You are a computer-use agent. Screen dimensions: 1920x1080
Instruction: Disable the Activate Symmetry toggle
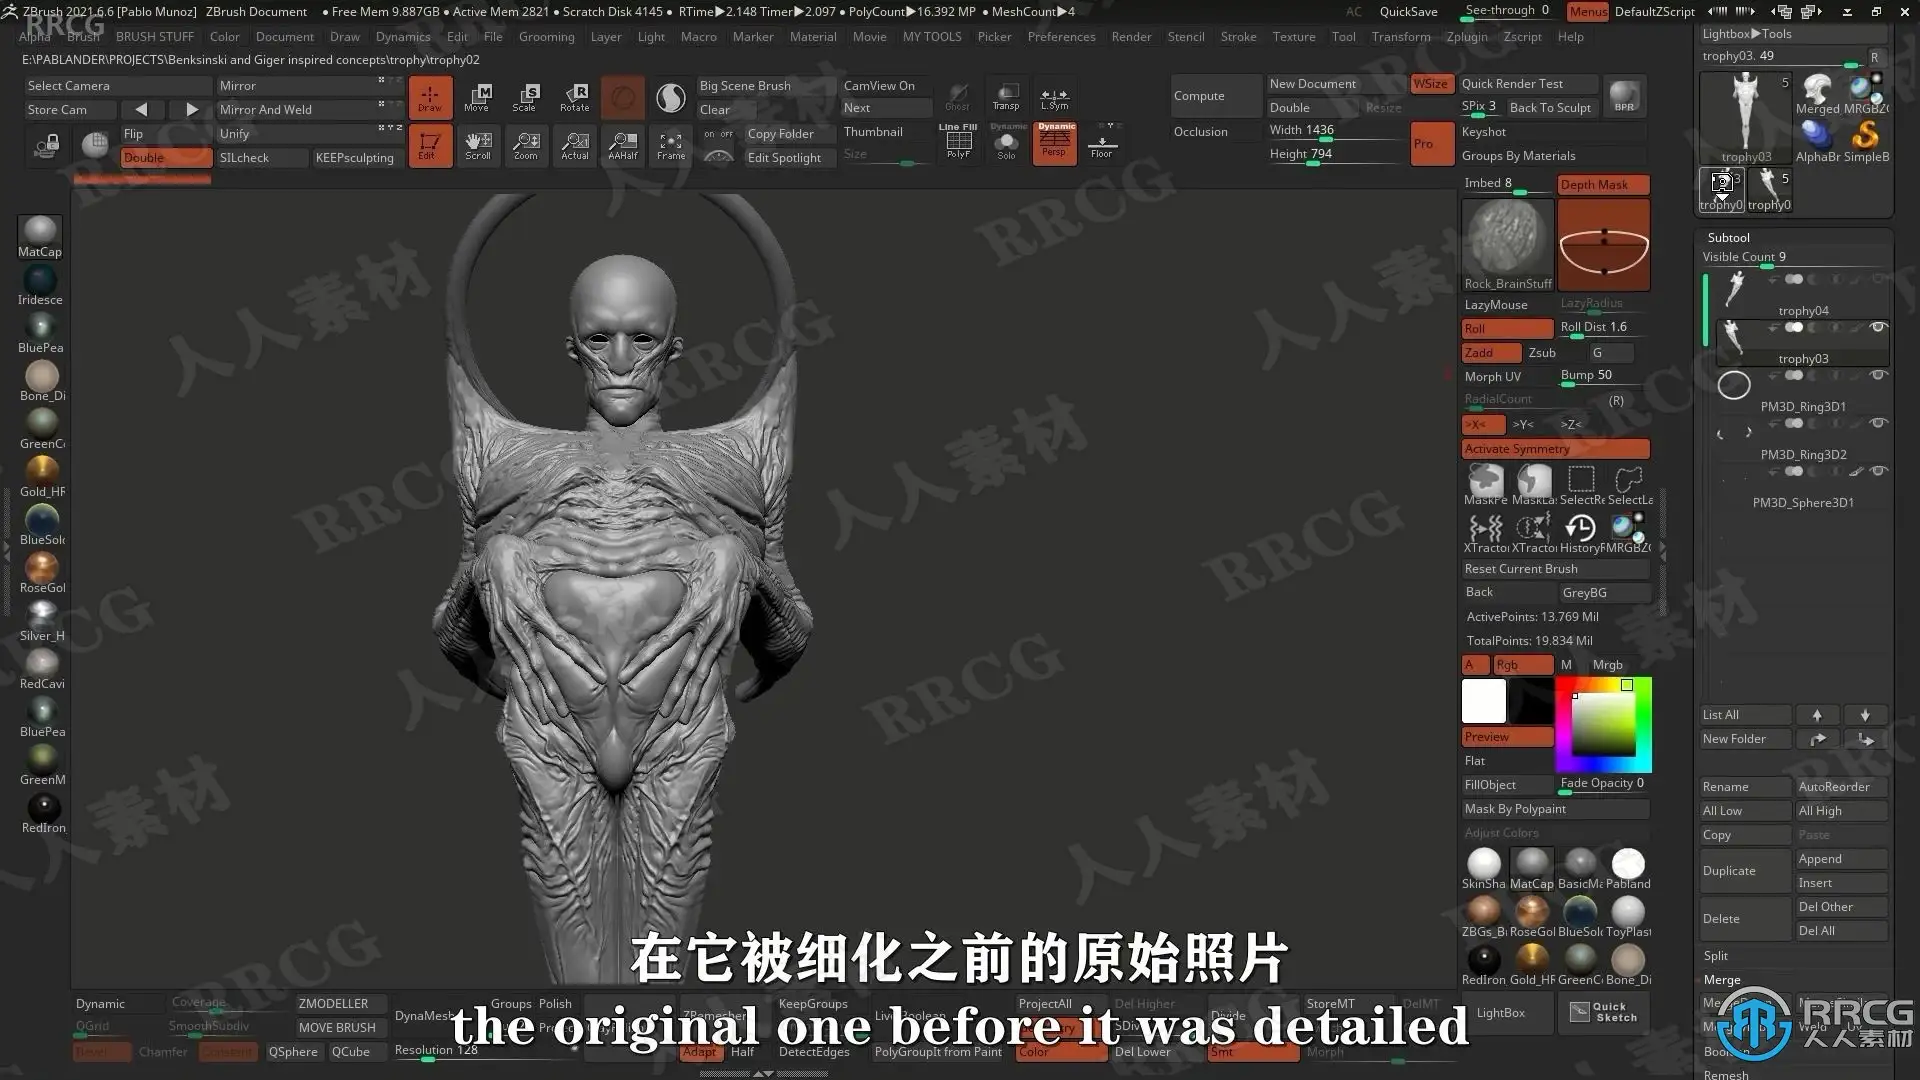pyautogui.click(x=1555, y=449)
